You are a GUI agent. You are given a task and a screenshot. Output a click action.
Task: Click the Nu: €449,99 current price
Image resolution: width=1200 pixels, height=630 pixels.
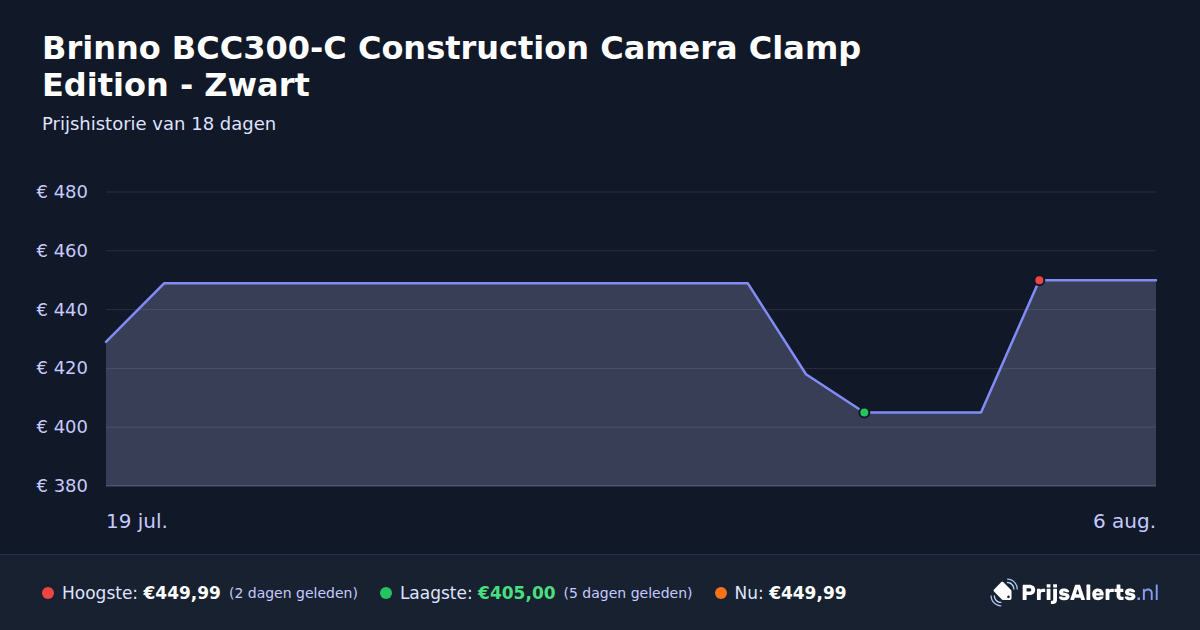pyautogui.click(x=790, y=593)
